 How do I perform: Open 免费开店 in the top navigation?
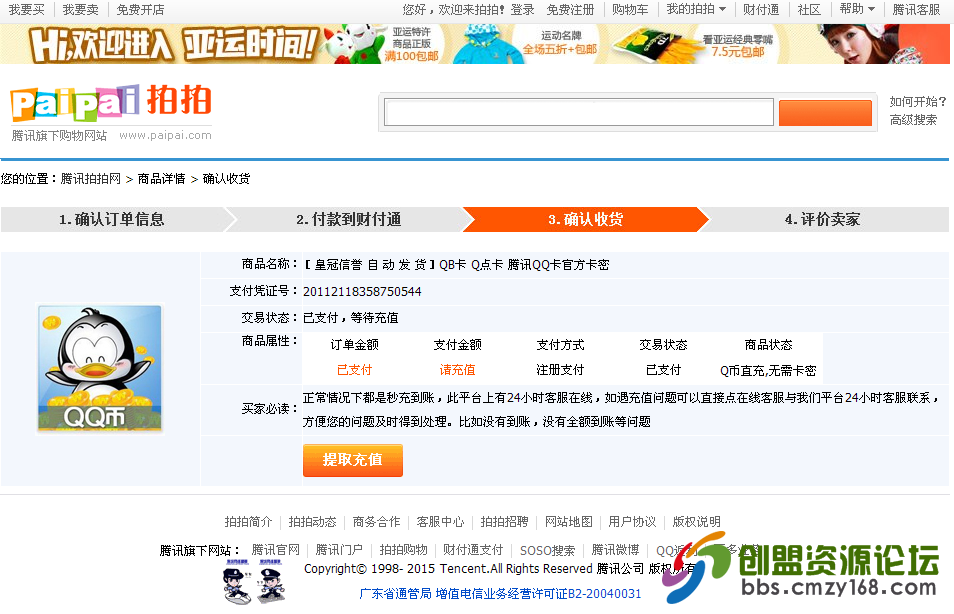point(141,10)
